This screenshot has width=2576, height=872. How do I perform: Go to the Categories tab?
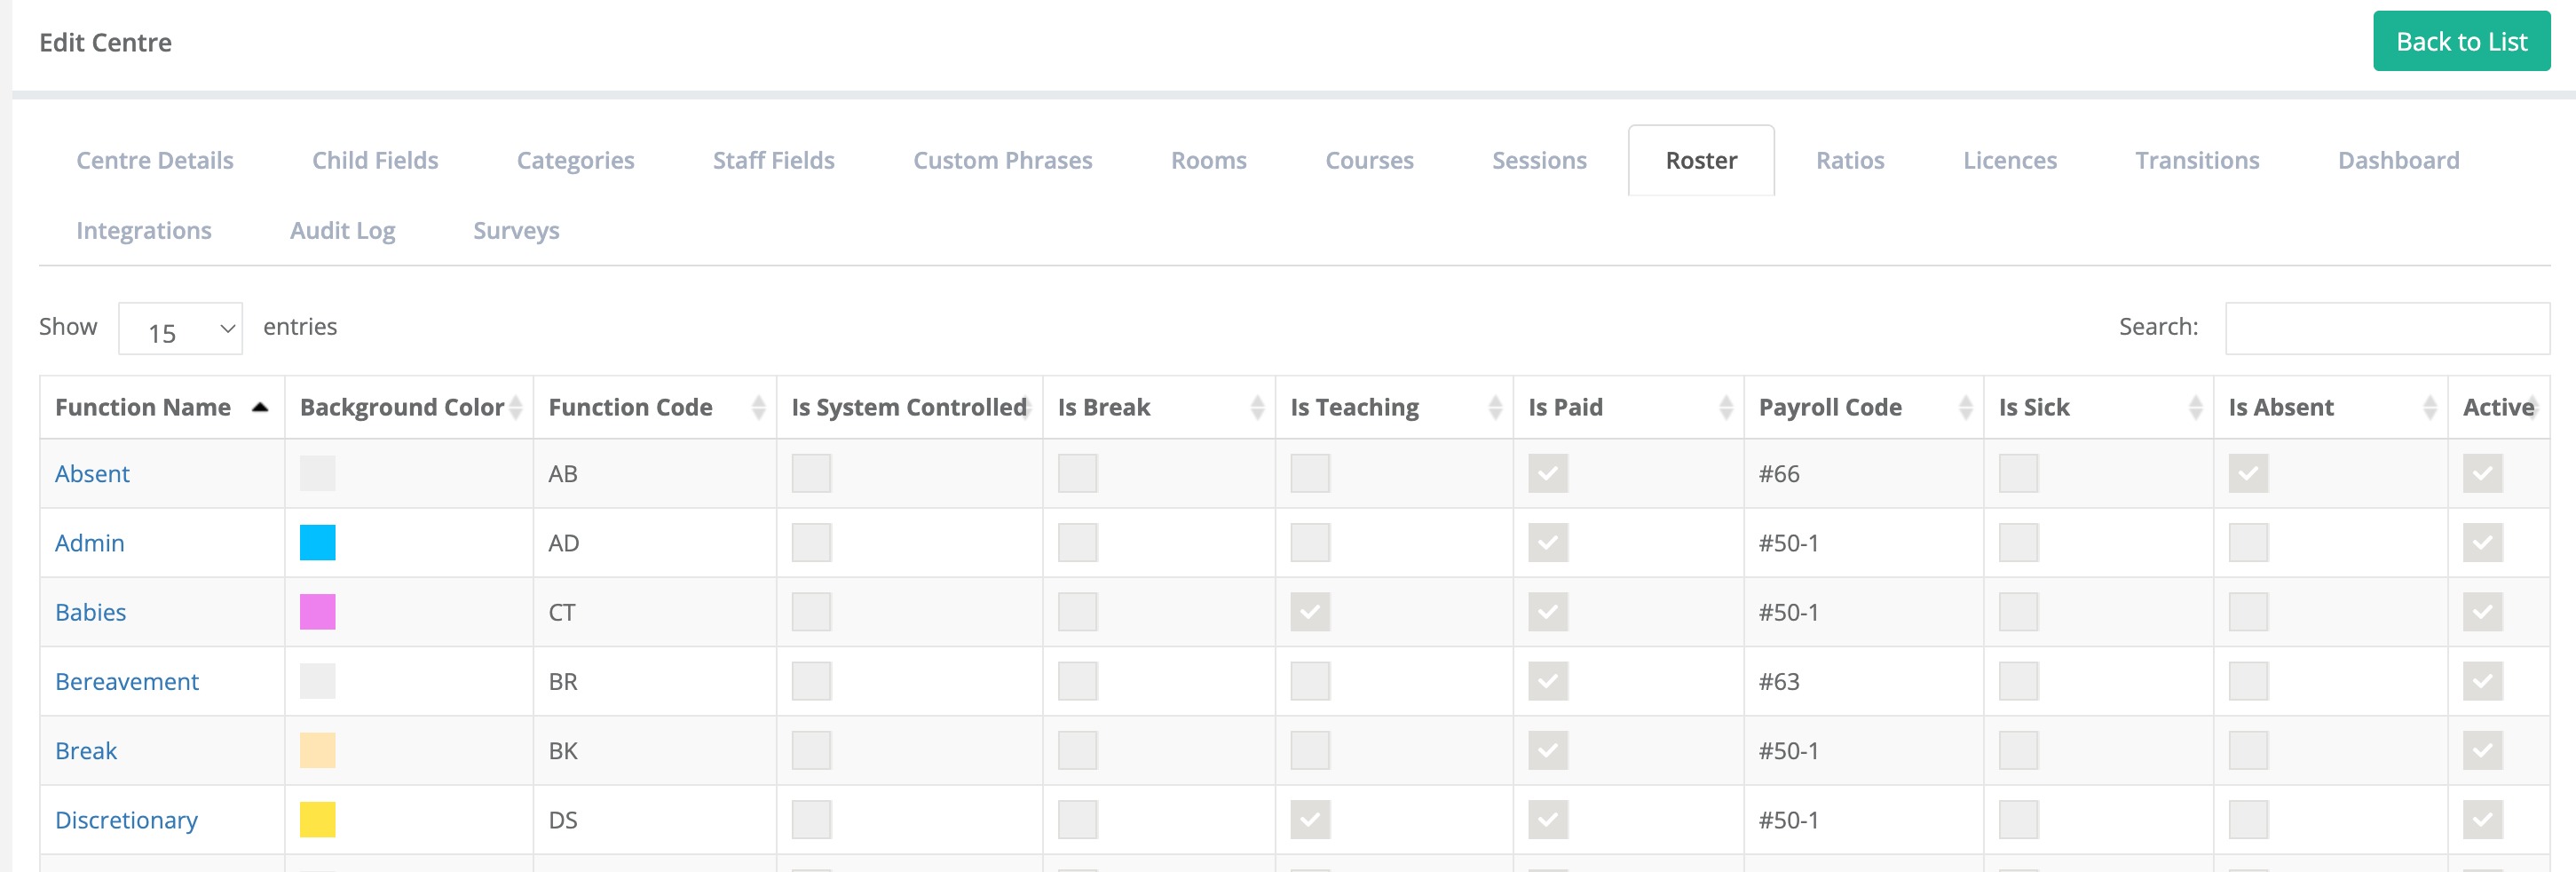pos(575,160)
